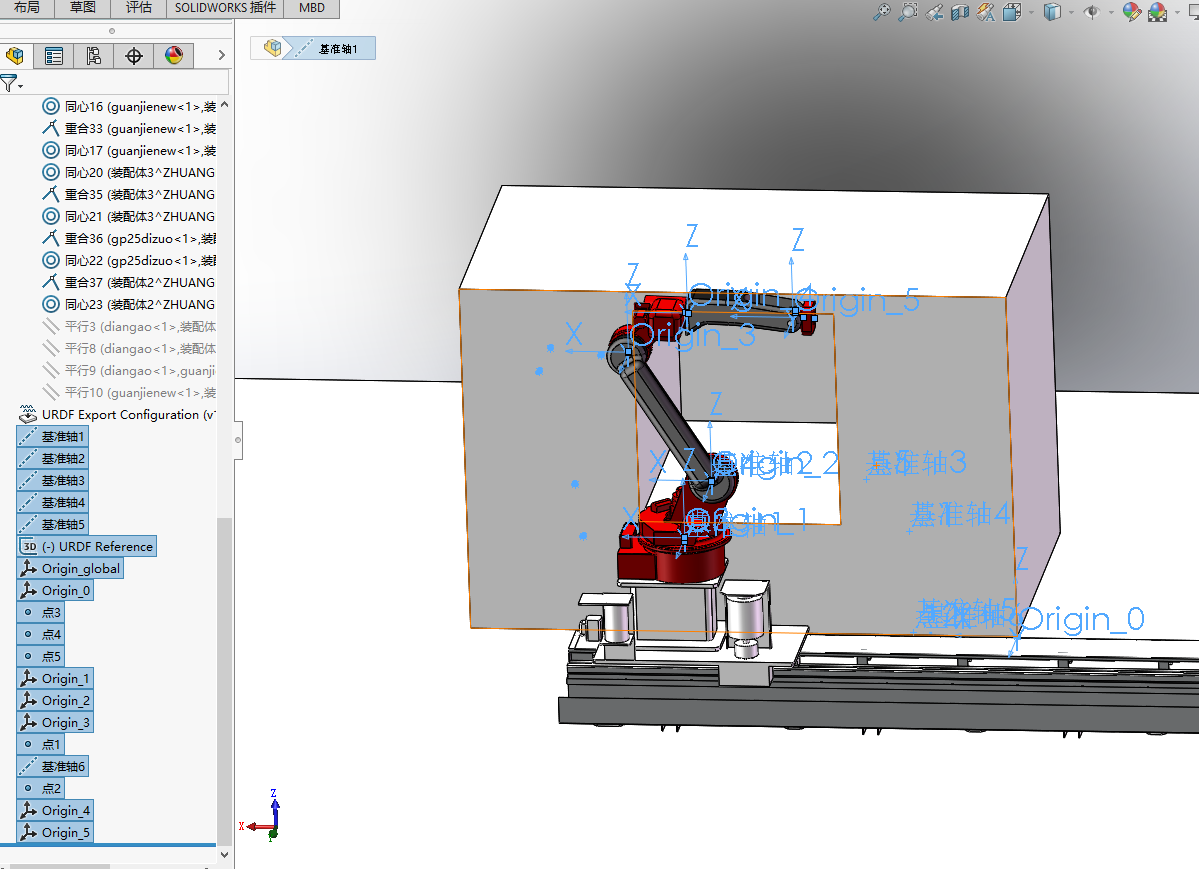Open the filter icon's dropdown arrow
The width and height of the screenshot is (1199, 869).
pos(20,86)
